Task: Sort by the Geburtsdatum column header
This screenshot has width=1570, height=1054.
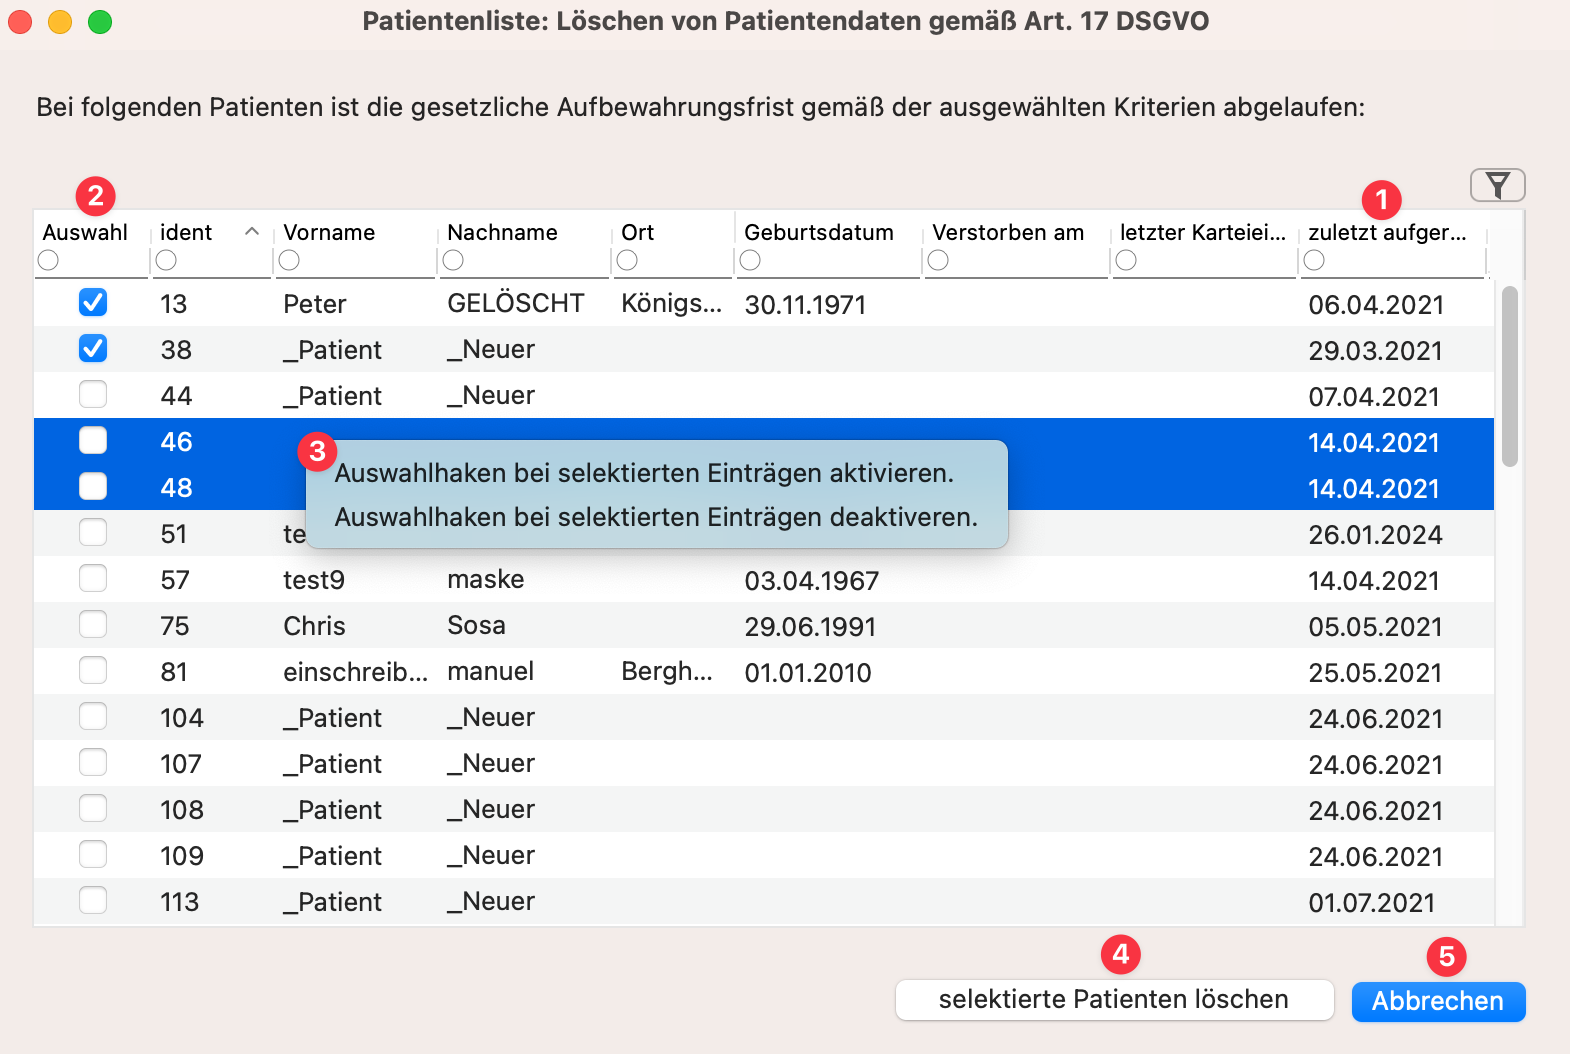Action: click(x=819, y=232)
